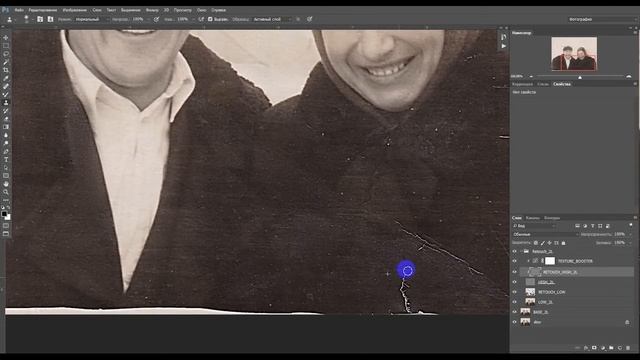Select the Crop tool
This screenshot has width=640, height=360.
click(6, 70)
